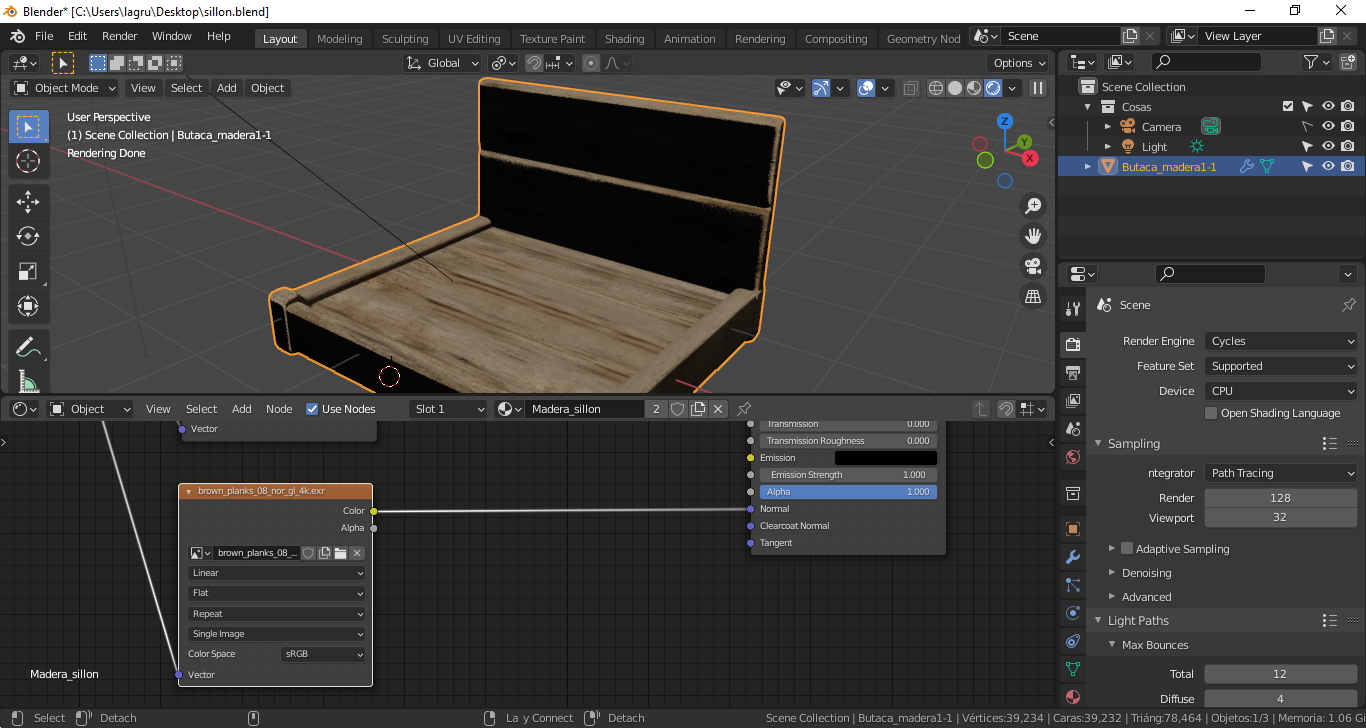Switch to the Shading workspace tab
The height and width of the screenshot is (728, 1366).
[624, 39]
